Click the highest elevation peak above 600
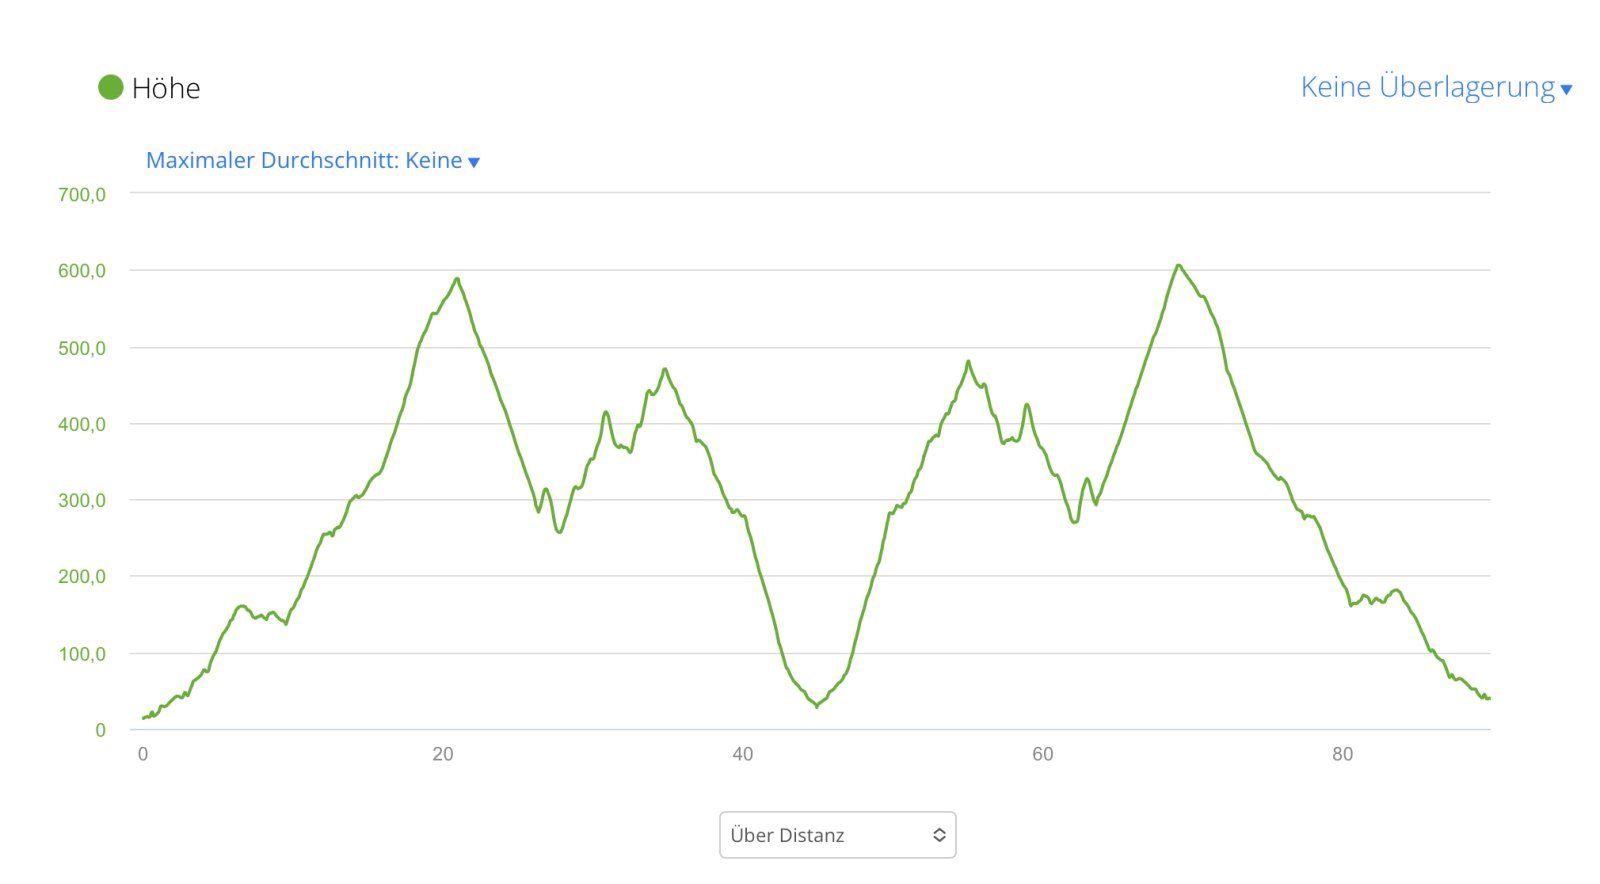Image resolution: width=1600 pixels, height=884 pixels. click(1178, 266)
